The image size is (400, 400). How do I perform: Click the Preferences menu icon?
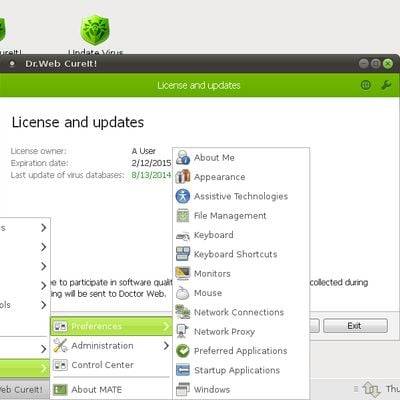tap(60, 326)
